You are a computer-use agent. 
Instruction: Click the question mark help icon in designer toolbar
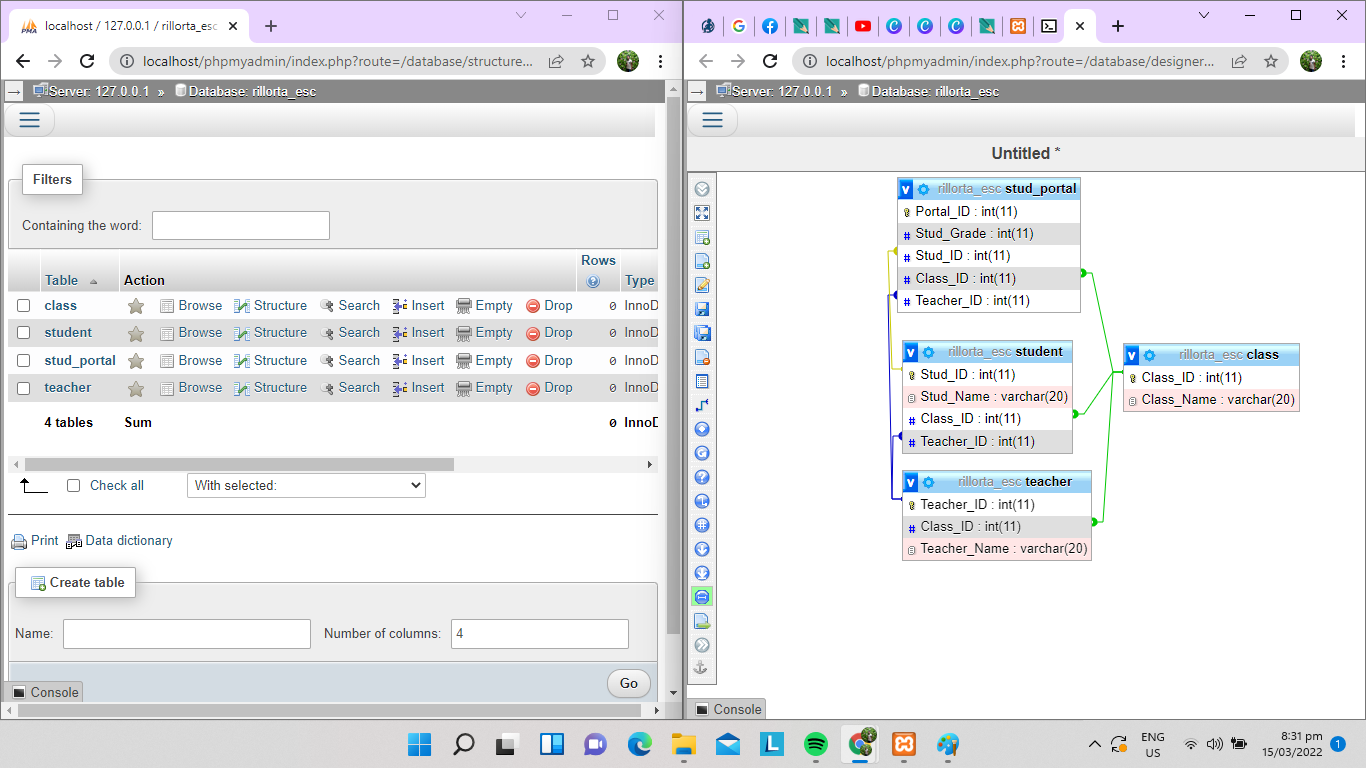[x=702, y=477]
